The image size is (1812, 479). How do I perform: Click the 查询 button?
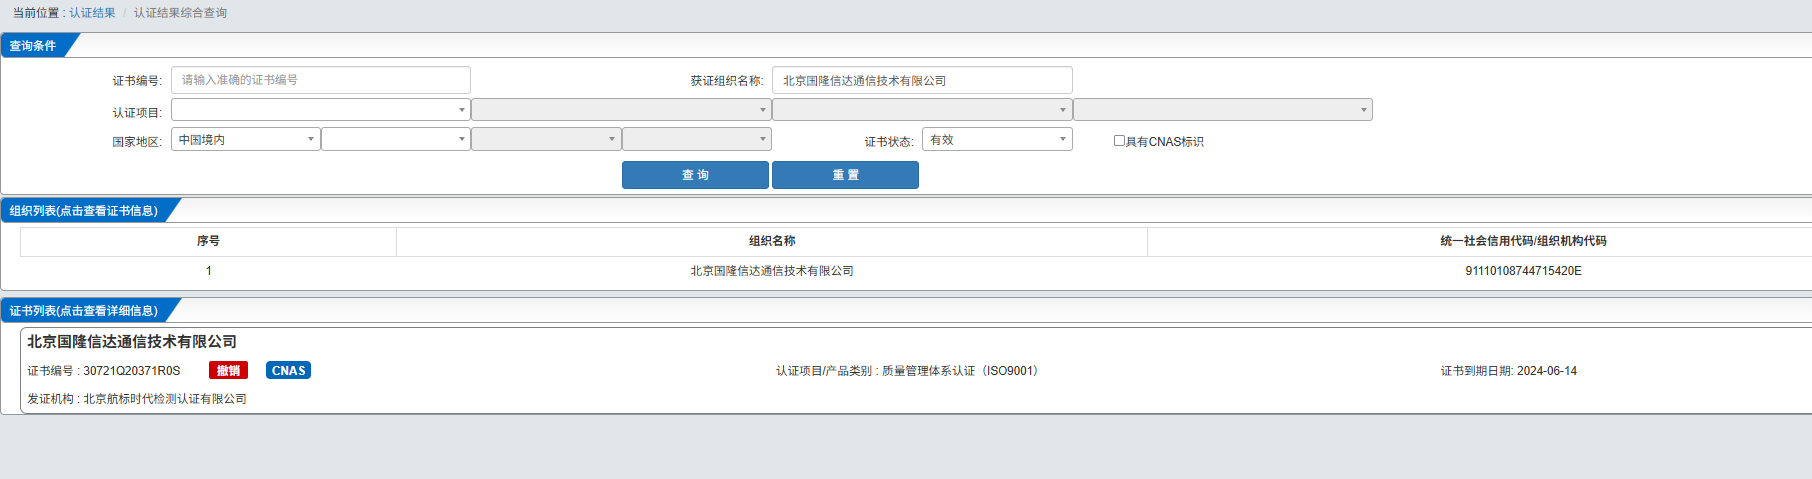click(695, 175)
